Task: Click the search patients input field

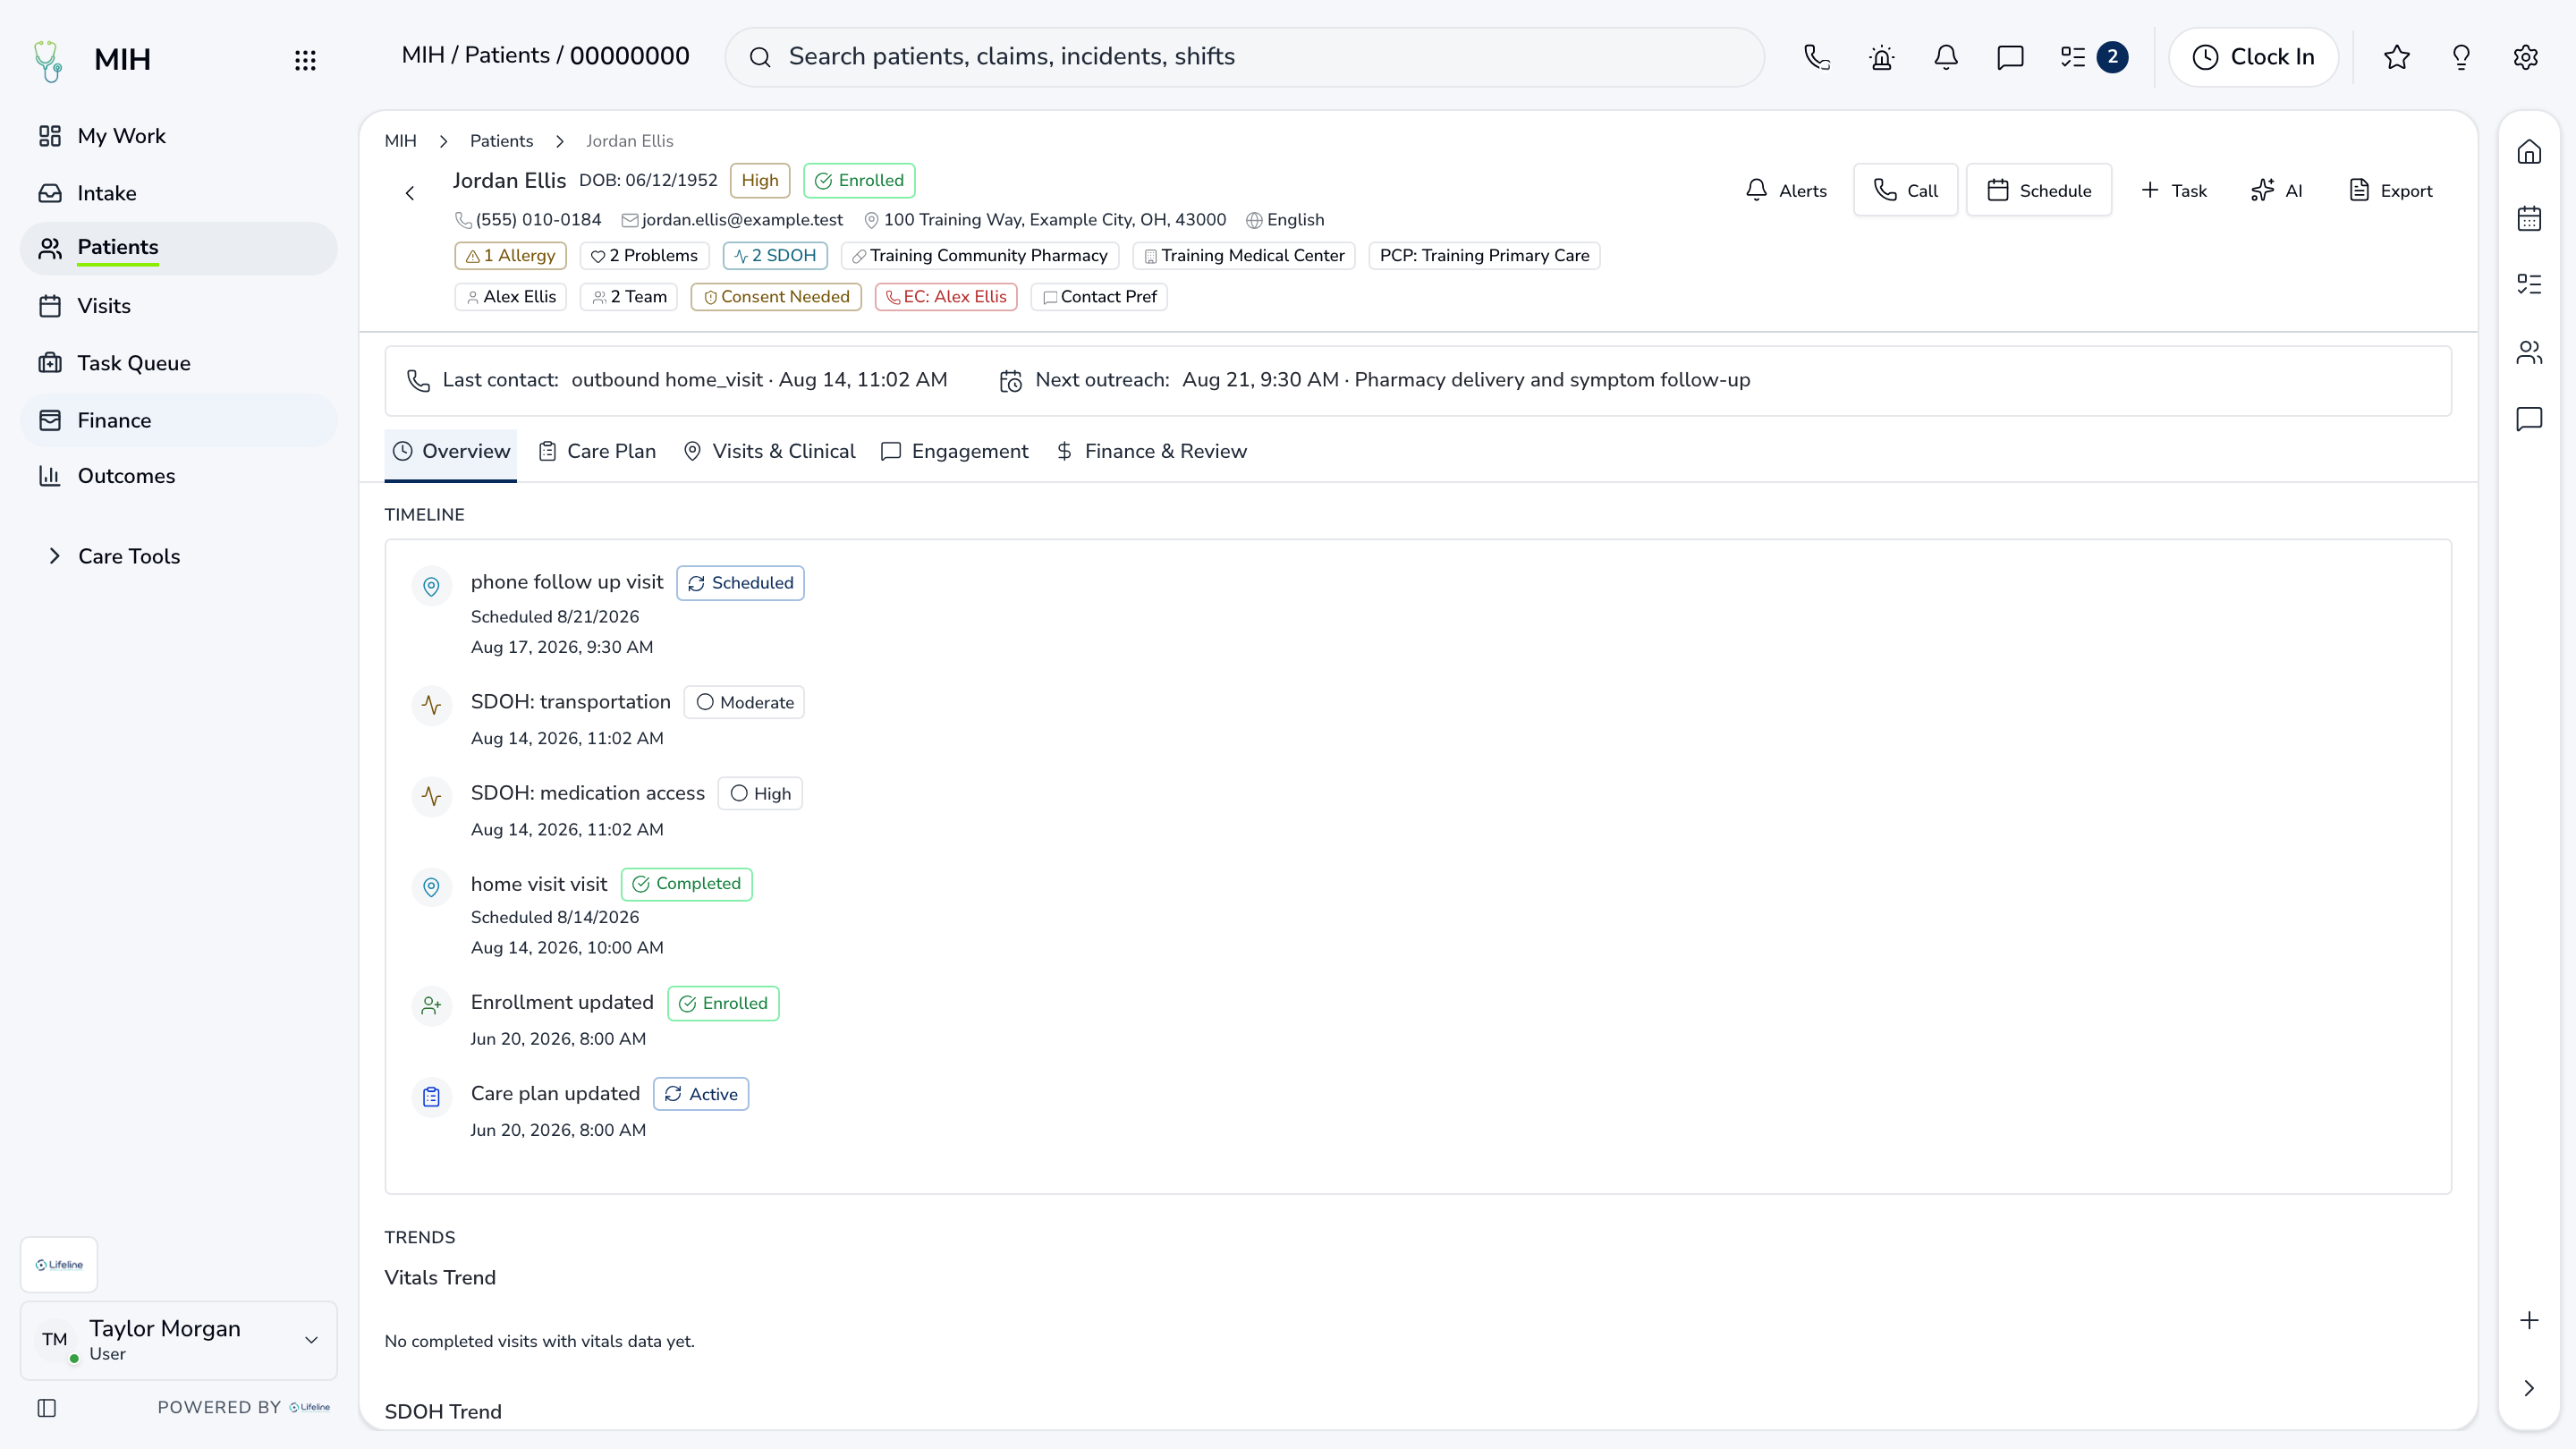Action: (x=1244, y=57)
